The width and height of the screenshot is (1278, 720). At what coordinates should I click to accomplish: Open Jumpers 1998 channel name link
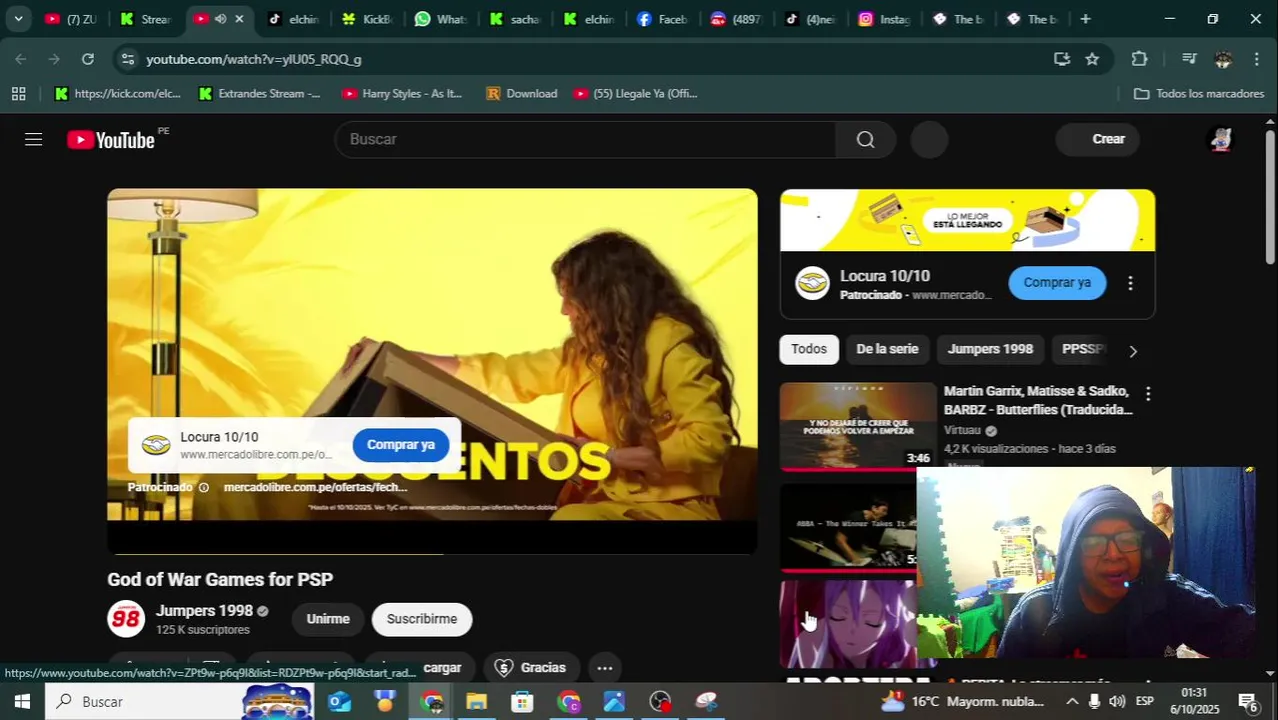[204, 611]
